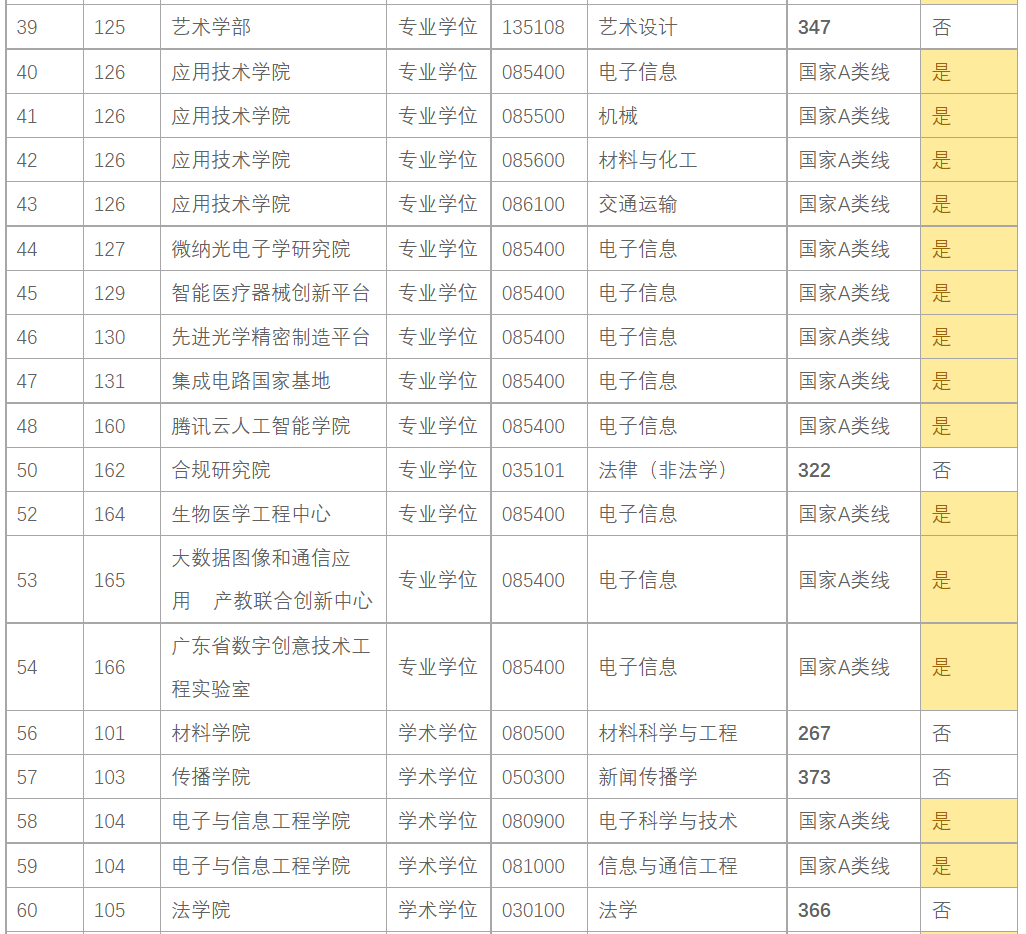Click the 交通运输 major cell
Screen dimensions: 1026x934
coord(638,204)
